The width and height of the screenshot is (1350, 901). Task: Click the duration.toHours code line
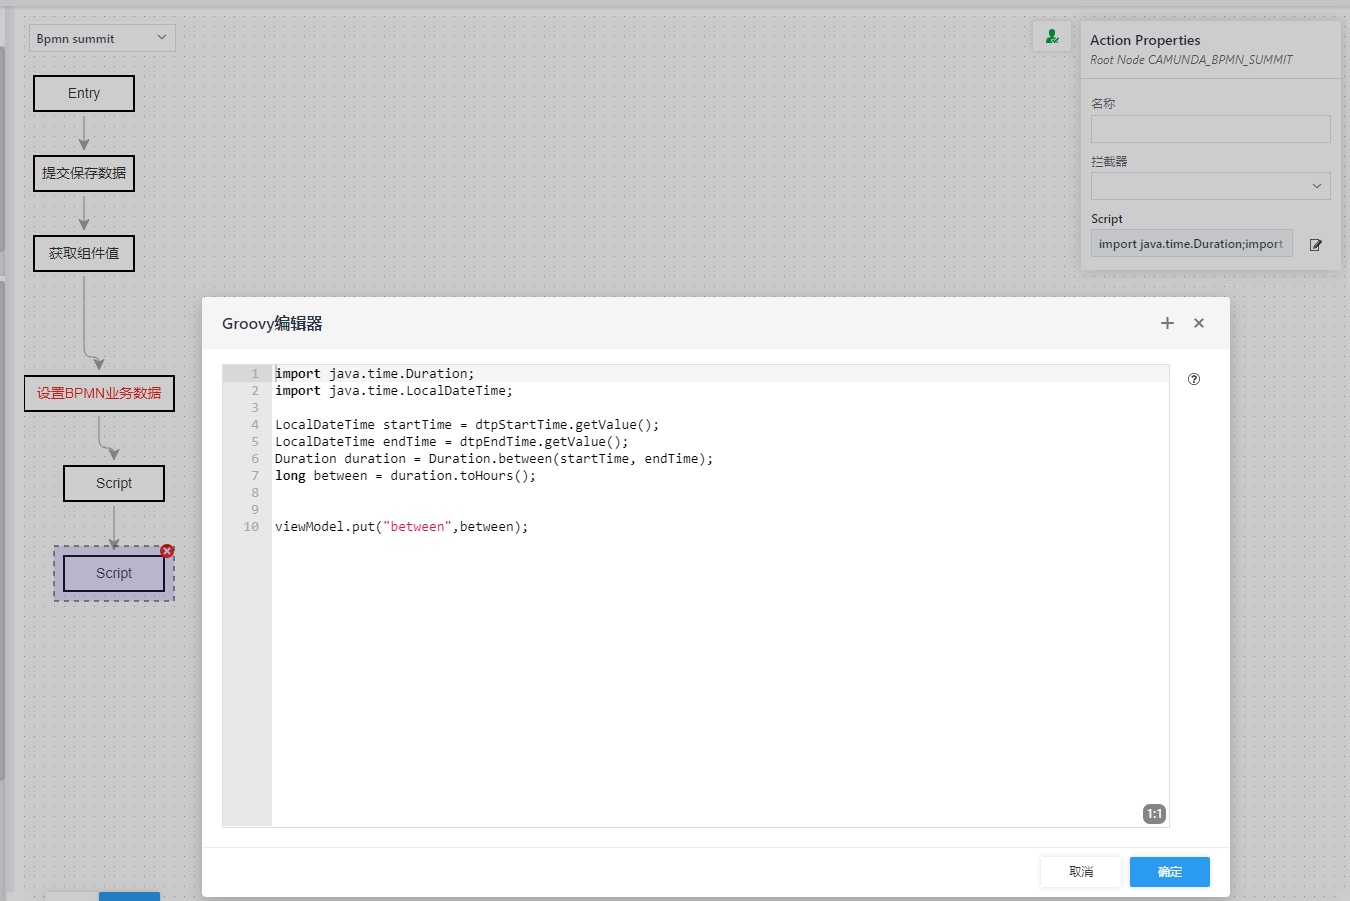(x=405, y=476)
